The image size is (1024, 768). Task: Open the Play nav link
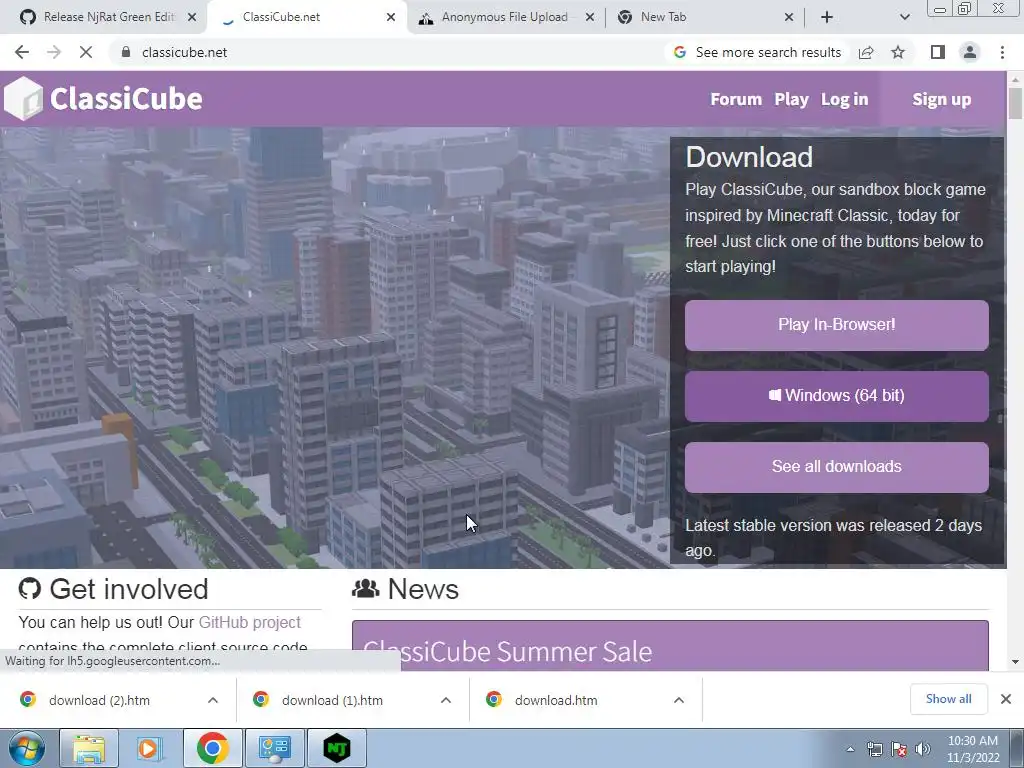[792, 99]
